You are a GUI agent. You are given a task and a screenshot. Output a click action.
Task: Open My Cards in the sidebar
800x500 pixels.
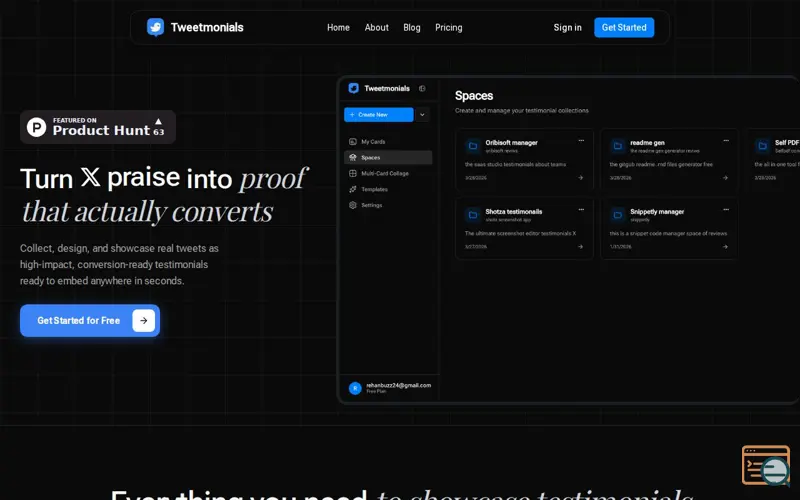[388, 142]
